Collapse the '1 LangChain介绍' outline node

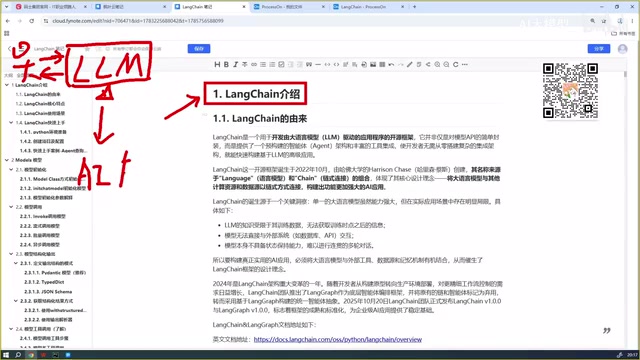[7, 85]
